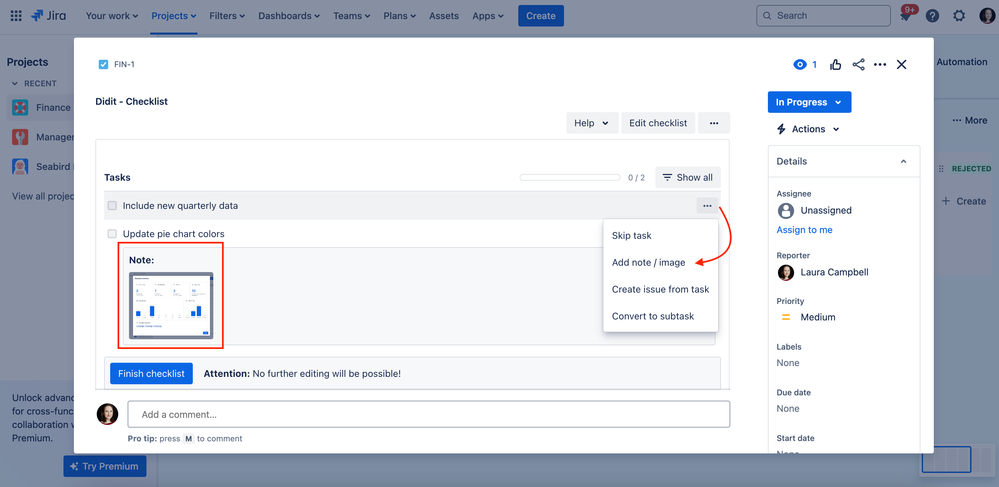Click the FIN-1 issue key link
This screenshot has width=999, height=487.
(124, 64)
